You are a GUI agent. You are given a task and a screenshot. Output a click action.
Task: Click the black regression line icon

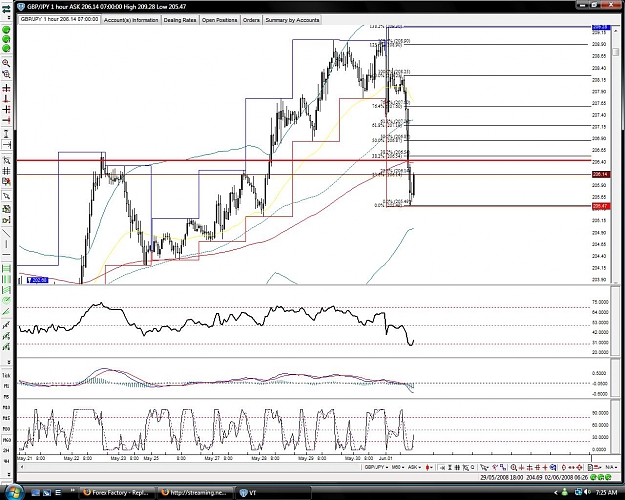click(x=6, y=325)
